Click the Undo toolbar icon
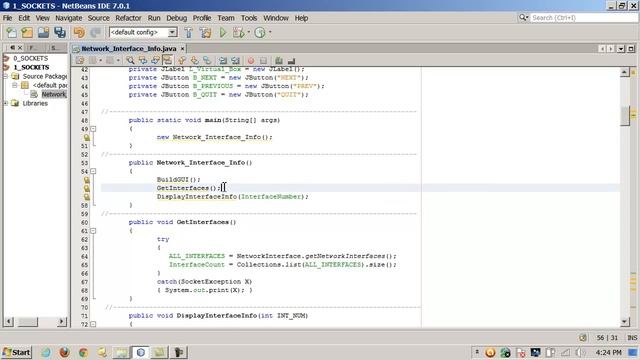Viewport: 640px width, 360px height. tap(79, 32)
